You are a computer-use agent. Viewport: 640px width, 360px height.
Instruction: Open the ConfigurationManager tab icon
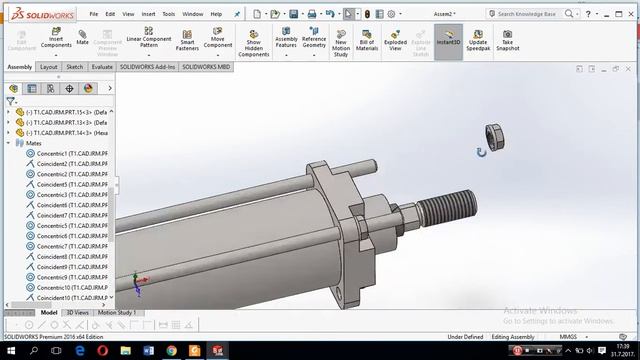pyautogui.click(x=51, y=88)
